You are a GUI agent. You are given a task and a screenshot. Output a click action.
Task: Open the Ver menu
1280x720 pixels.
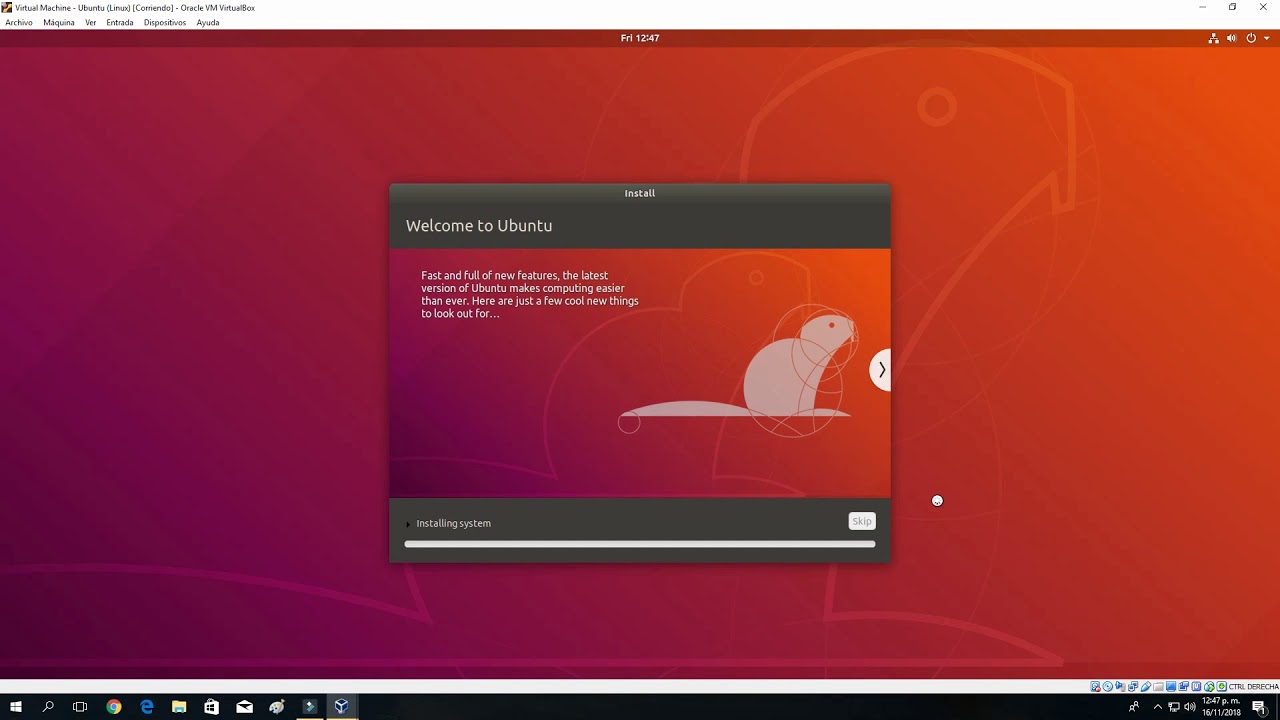[x=90, y=22]
